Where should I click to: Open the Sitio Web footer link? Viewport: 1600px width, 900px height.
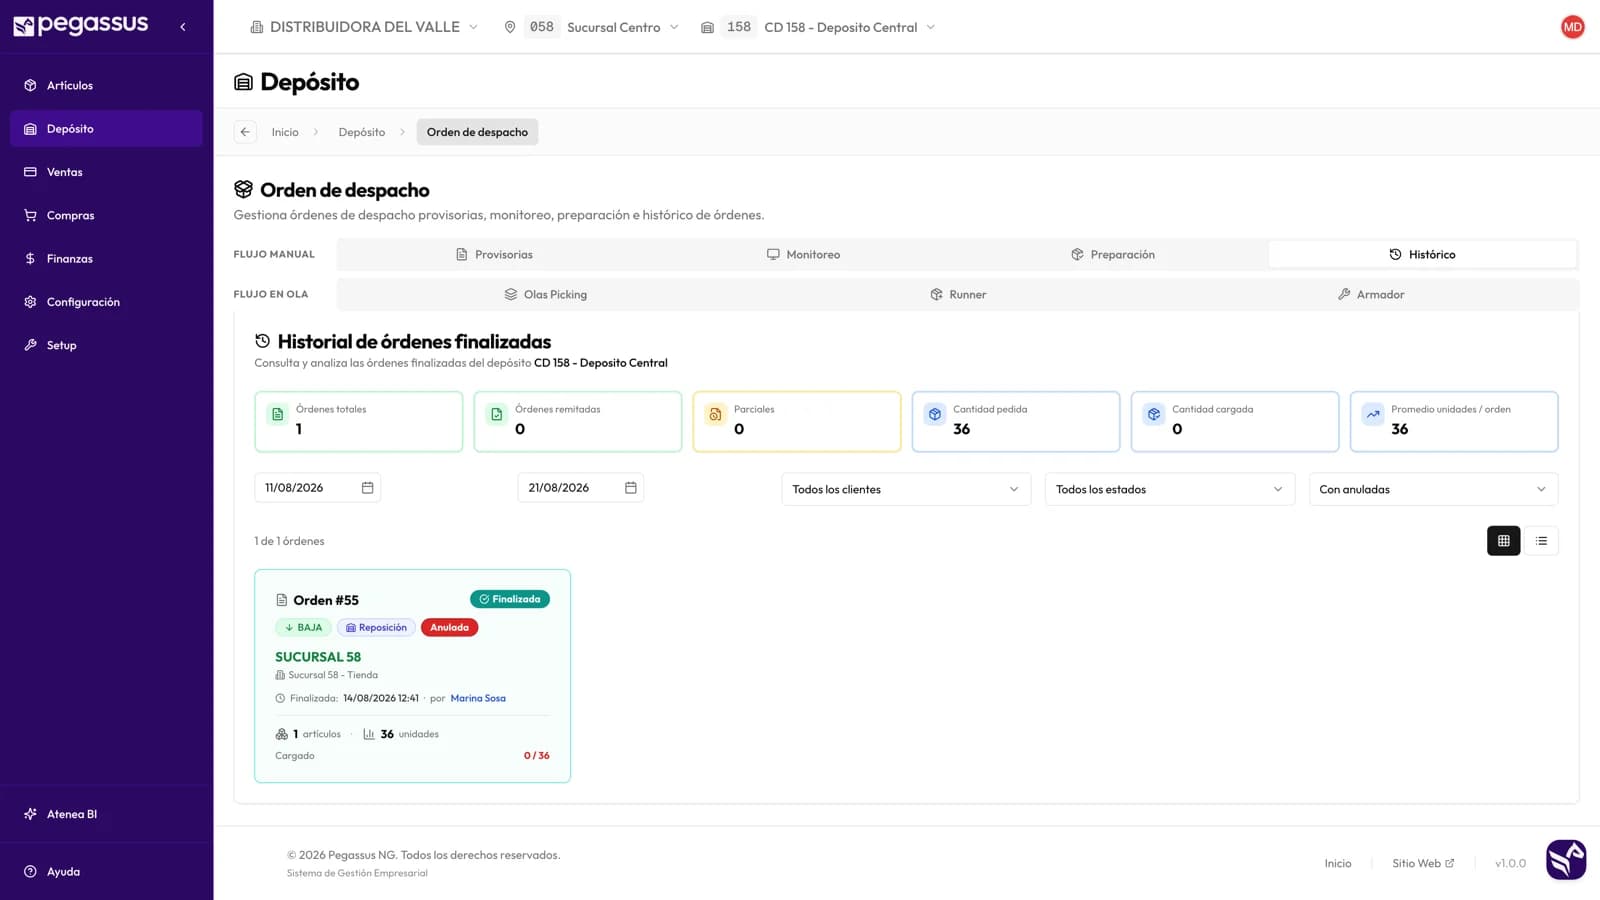click(x=1423, y=863)
